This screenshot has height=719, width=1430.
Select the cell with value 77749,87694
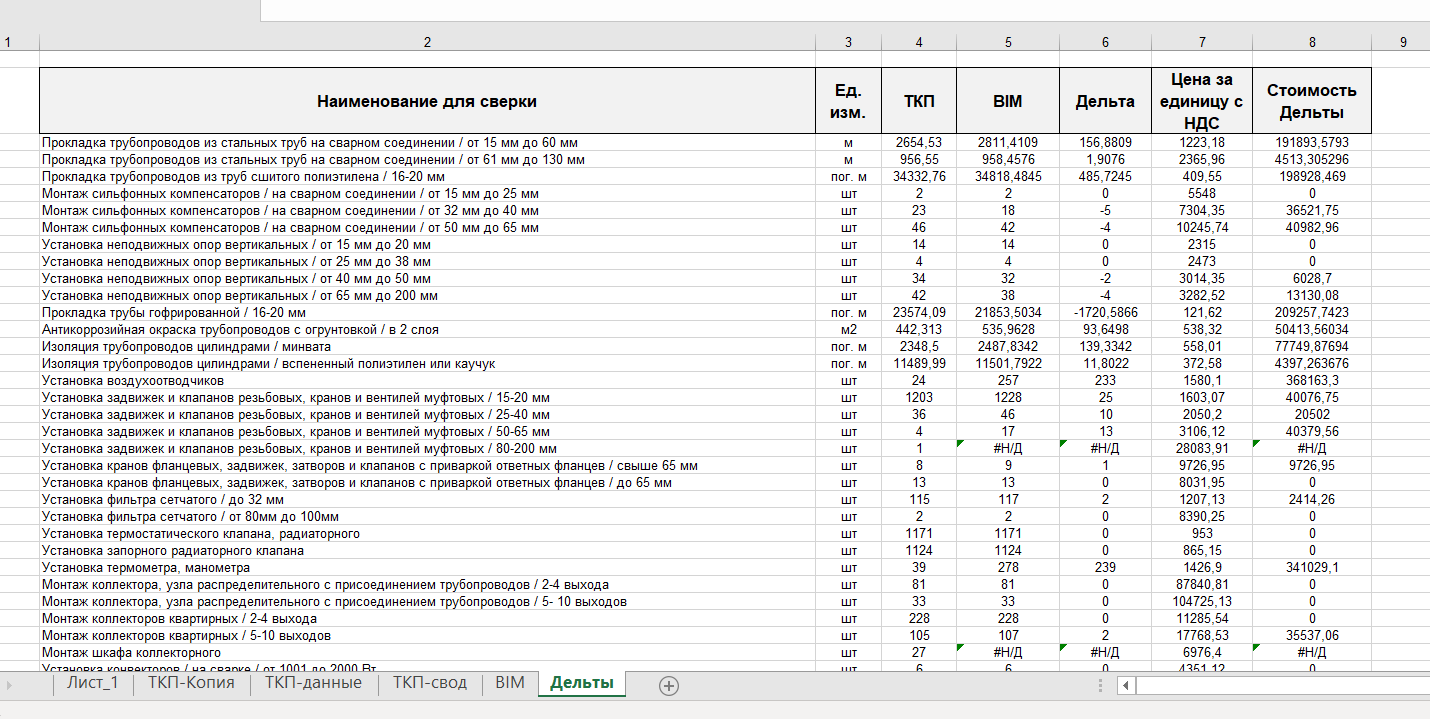[1312, 347]
